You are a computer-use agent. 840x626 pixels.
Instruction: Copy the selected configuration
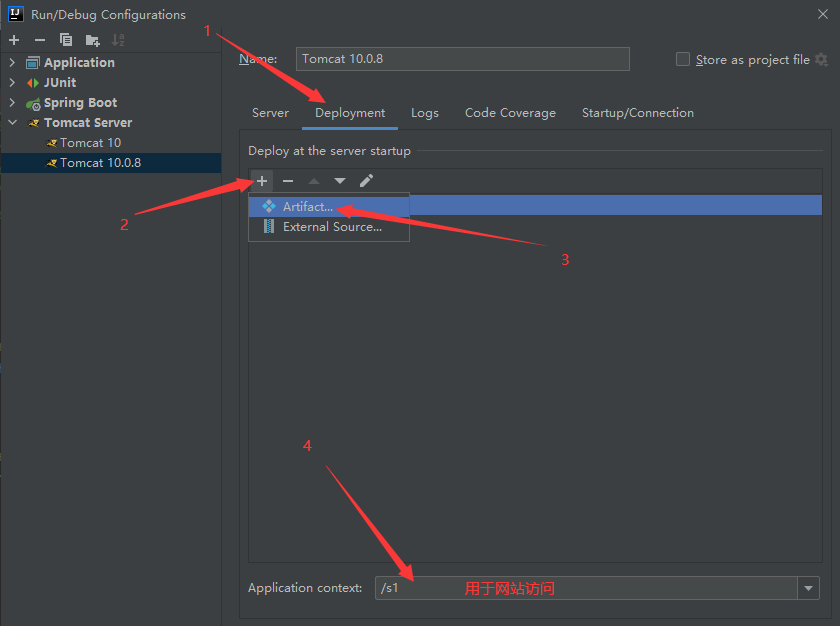click(66, 40)
